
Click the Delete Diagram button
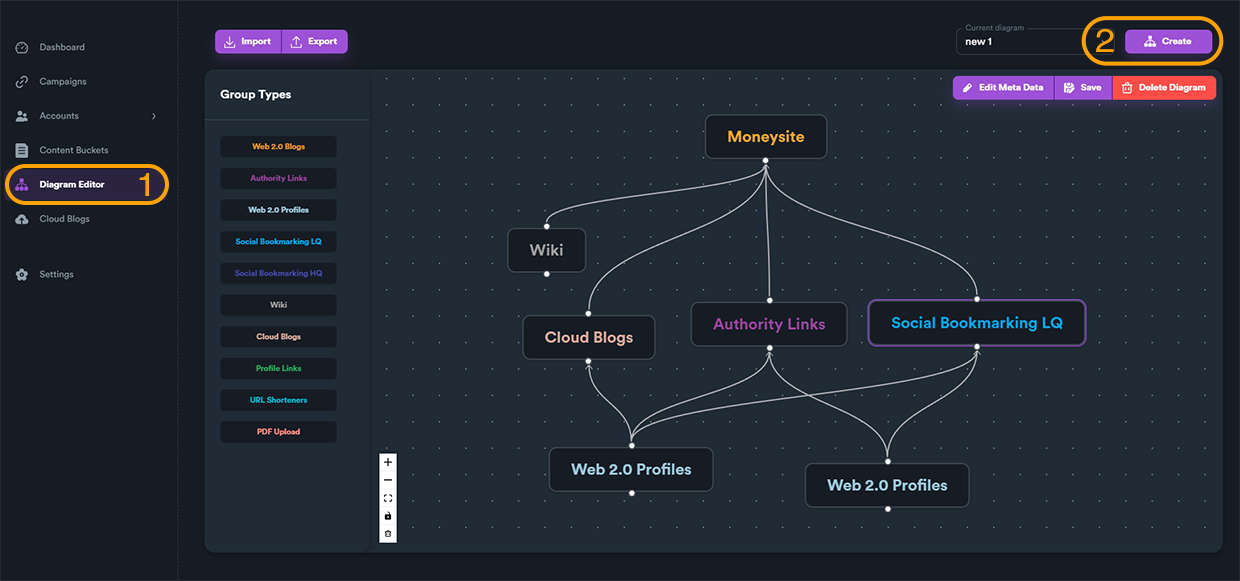coord(1164,88)
